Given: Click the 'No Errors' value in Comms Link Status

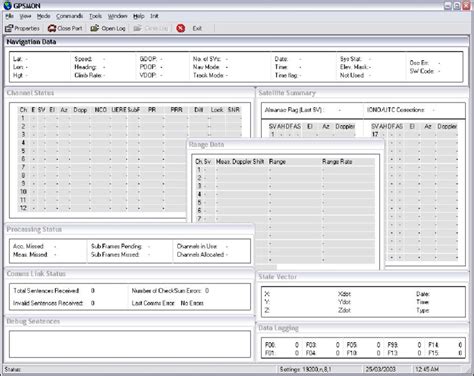Looking at the screenshot, I should tap(192, 303).
